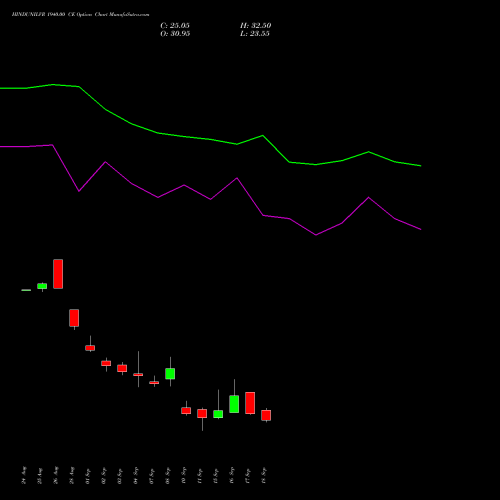Click the '26 Aug' date axis label
Screen dimensions: 500x500
click(56, 476)
